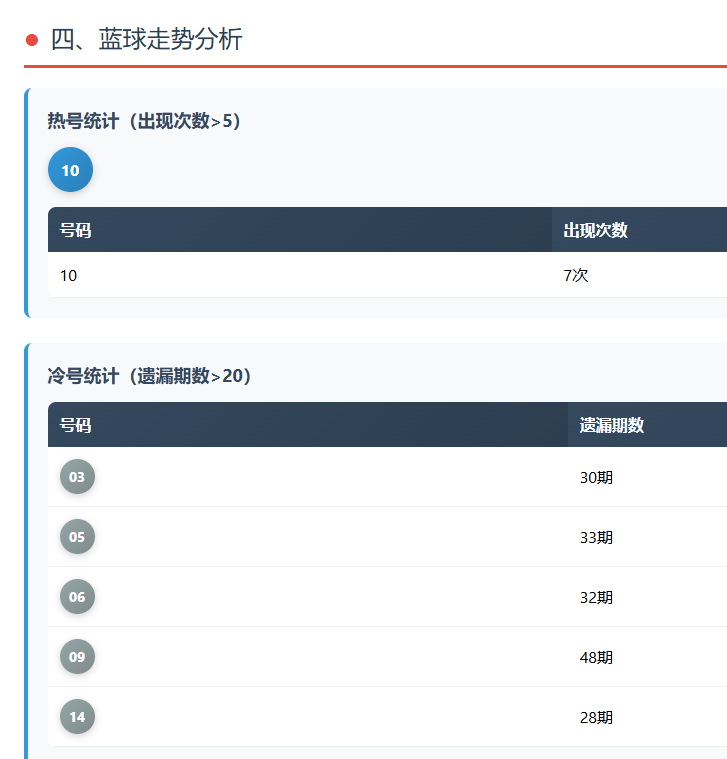Select the gray 14 number ball

[x=77, y=717]
